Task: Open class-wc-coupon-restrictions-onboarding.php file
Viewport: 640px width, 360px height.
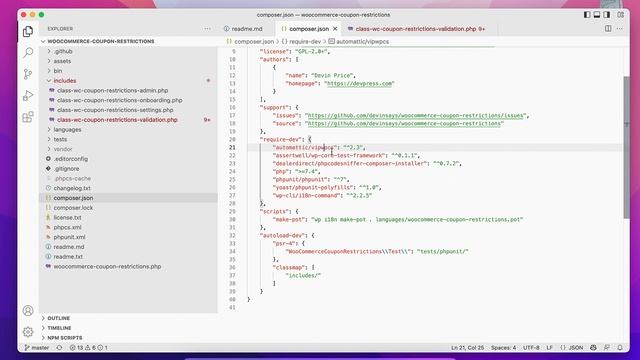Action: click(120, 100)
